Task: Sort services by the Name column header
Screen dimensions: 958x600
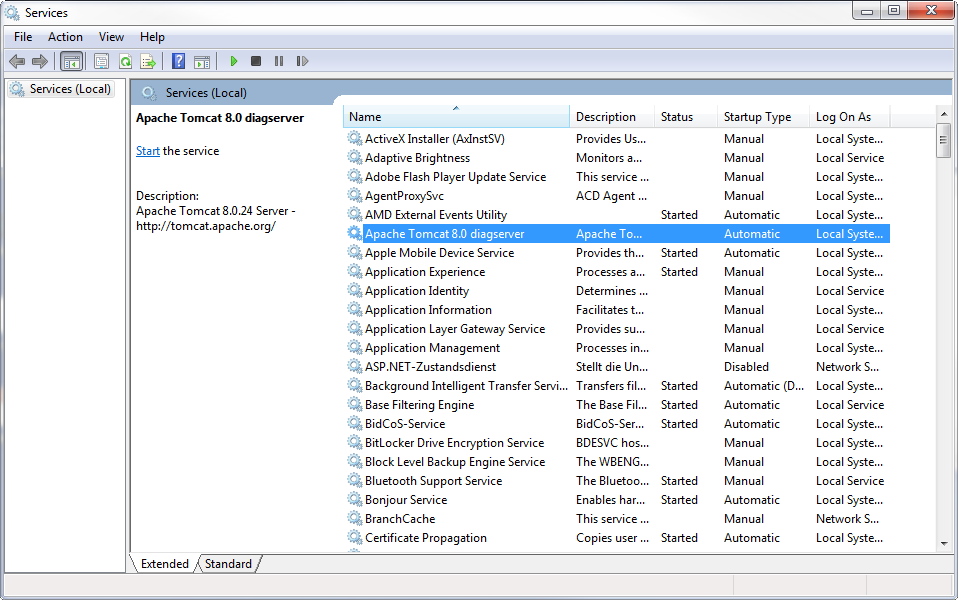Action: click(456, 117)
